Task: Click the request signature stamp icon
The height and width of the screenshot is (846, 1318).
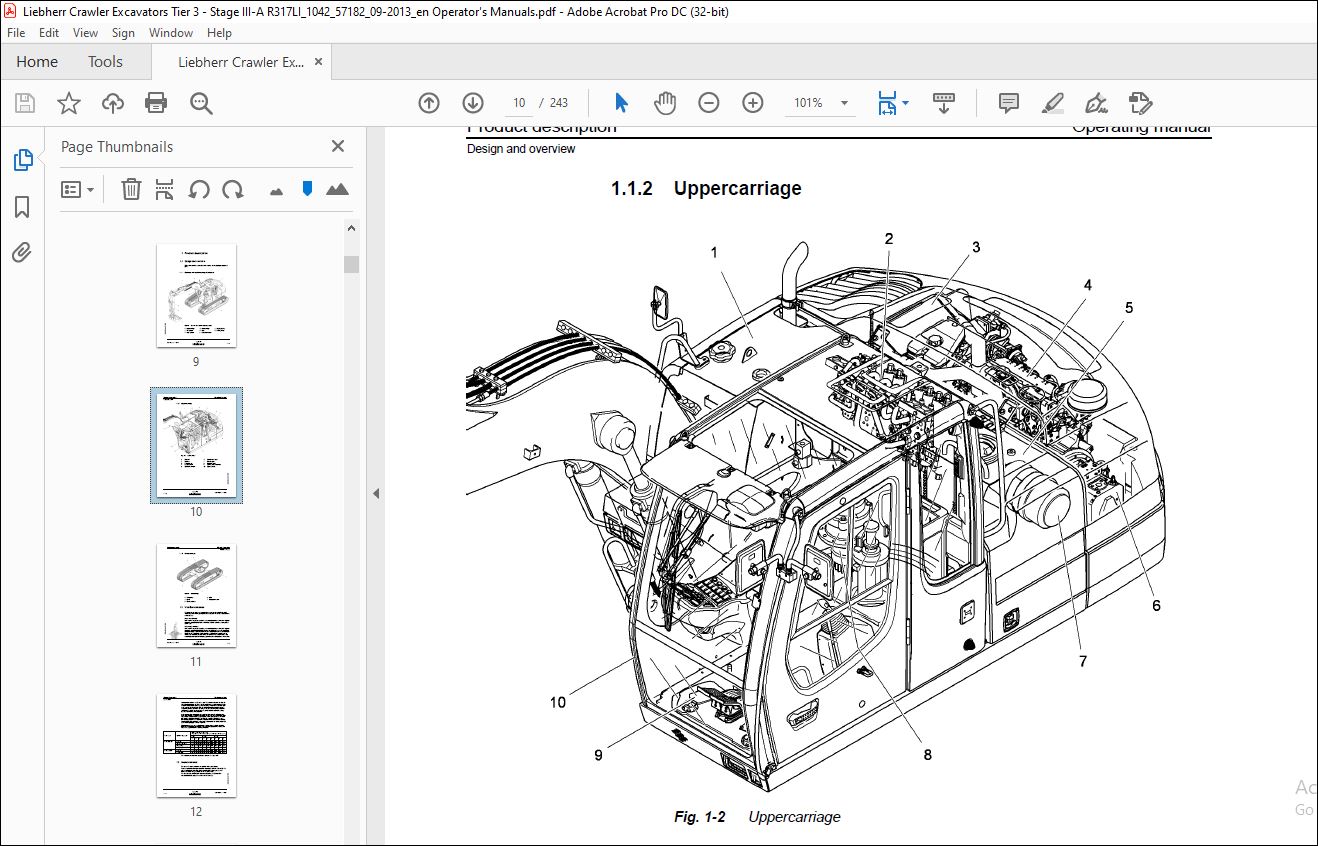Action: click(x=1140, y=103)
